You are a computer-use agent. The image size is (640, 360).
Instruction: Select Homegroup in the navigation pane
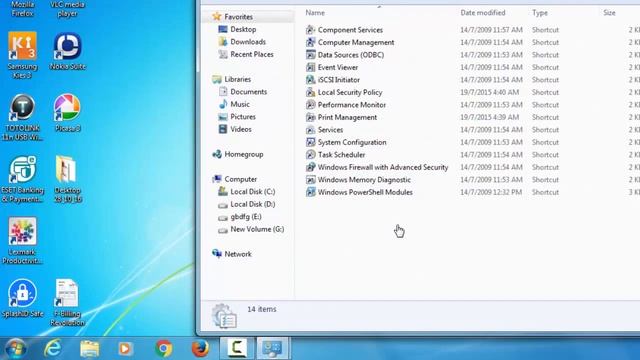[x=244, y=154]
